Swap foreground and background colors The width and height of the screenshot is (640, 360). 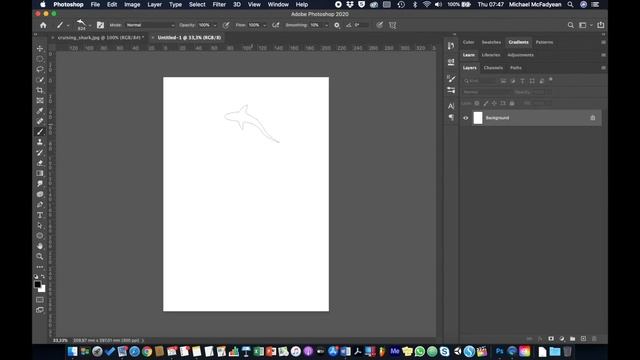pyautogui.click(x=43, y=277)
